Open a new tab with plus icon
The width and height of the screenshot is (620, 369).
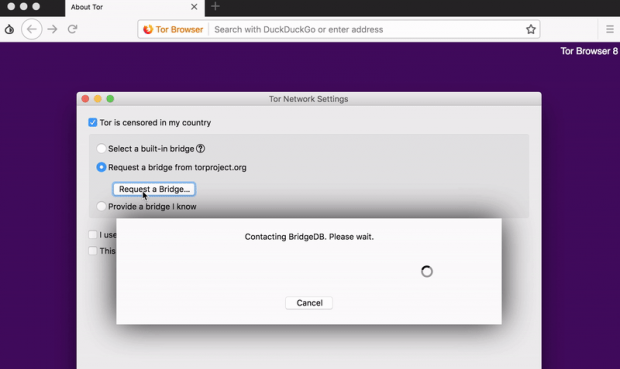215,7
